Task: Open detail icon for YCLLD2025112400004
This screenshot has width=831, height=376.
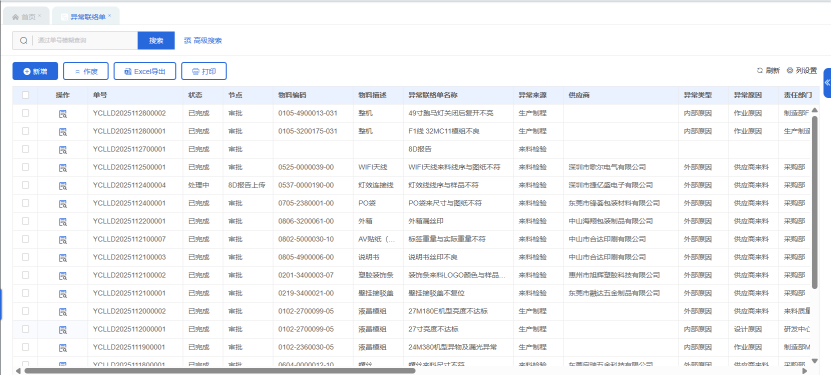Action: tap(63, 186)
